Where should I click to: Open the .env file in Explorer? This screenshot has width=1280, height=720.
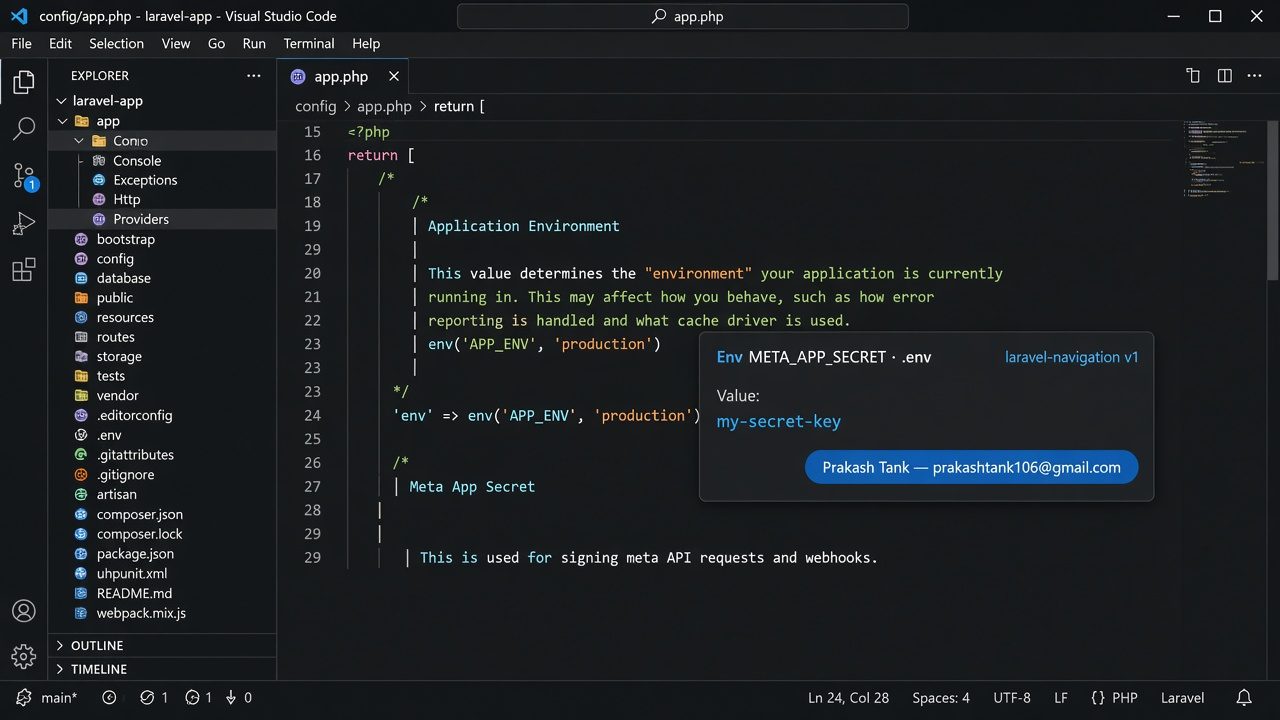click(x=109, y=435)
